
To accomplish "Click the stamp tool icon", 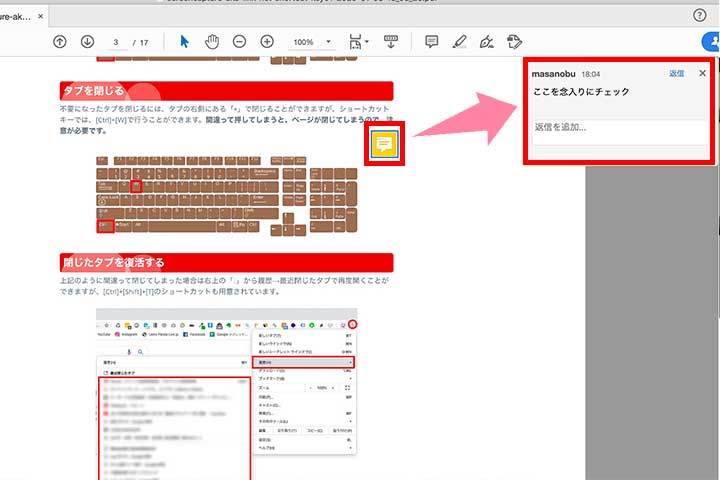I will [515, 42].
